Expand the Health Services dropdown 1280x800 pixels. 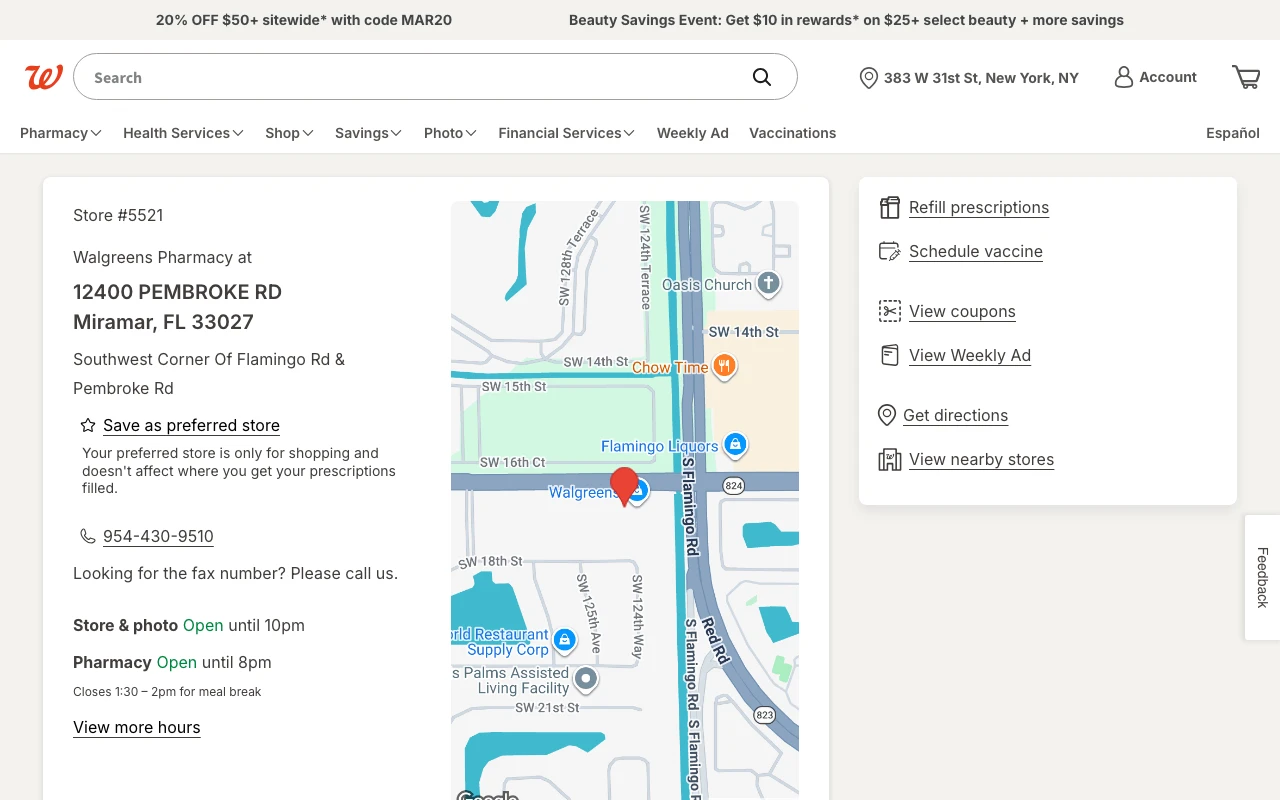pyautogui.click(x=183, y=133)
